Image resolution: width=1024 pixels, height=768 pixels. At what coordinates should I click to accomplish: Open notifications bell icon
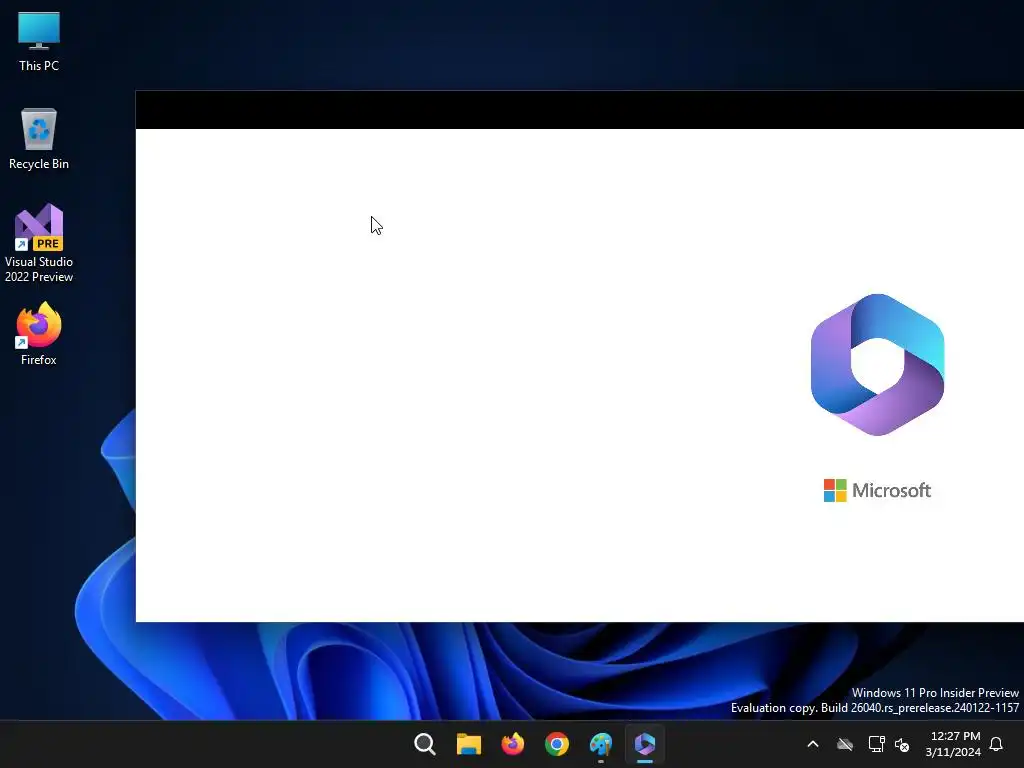tap(997, 744)
